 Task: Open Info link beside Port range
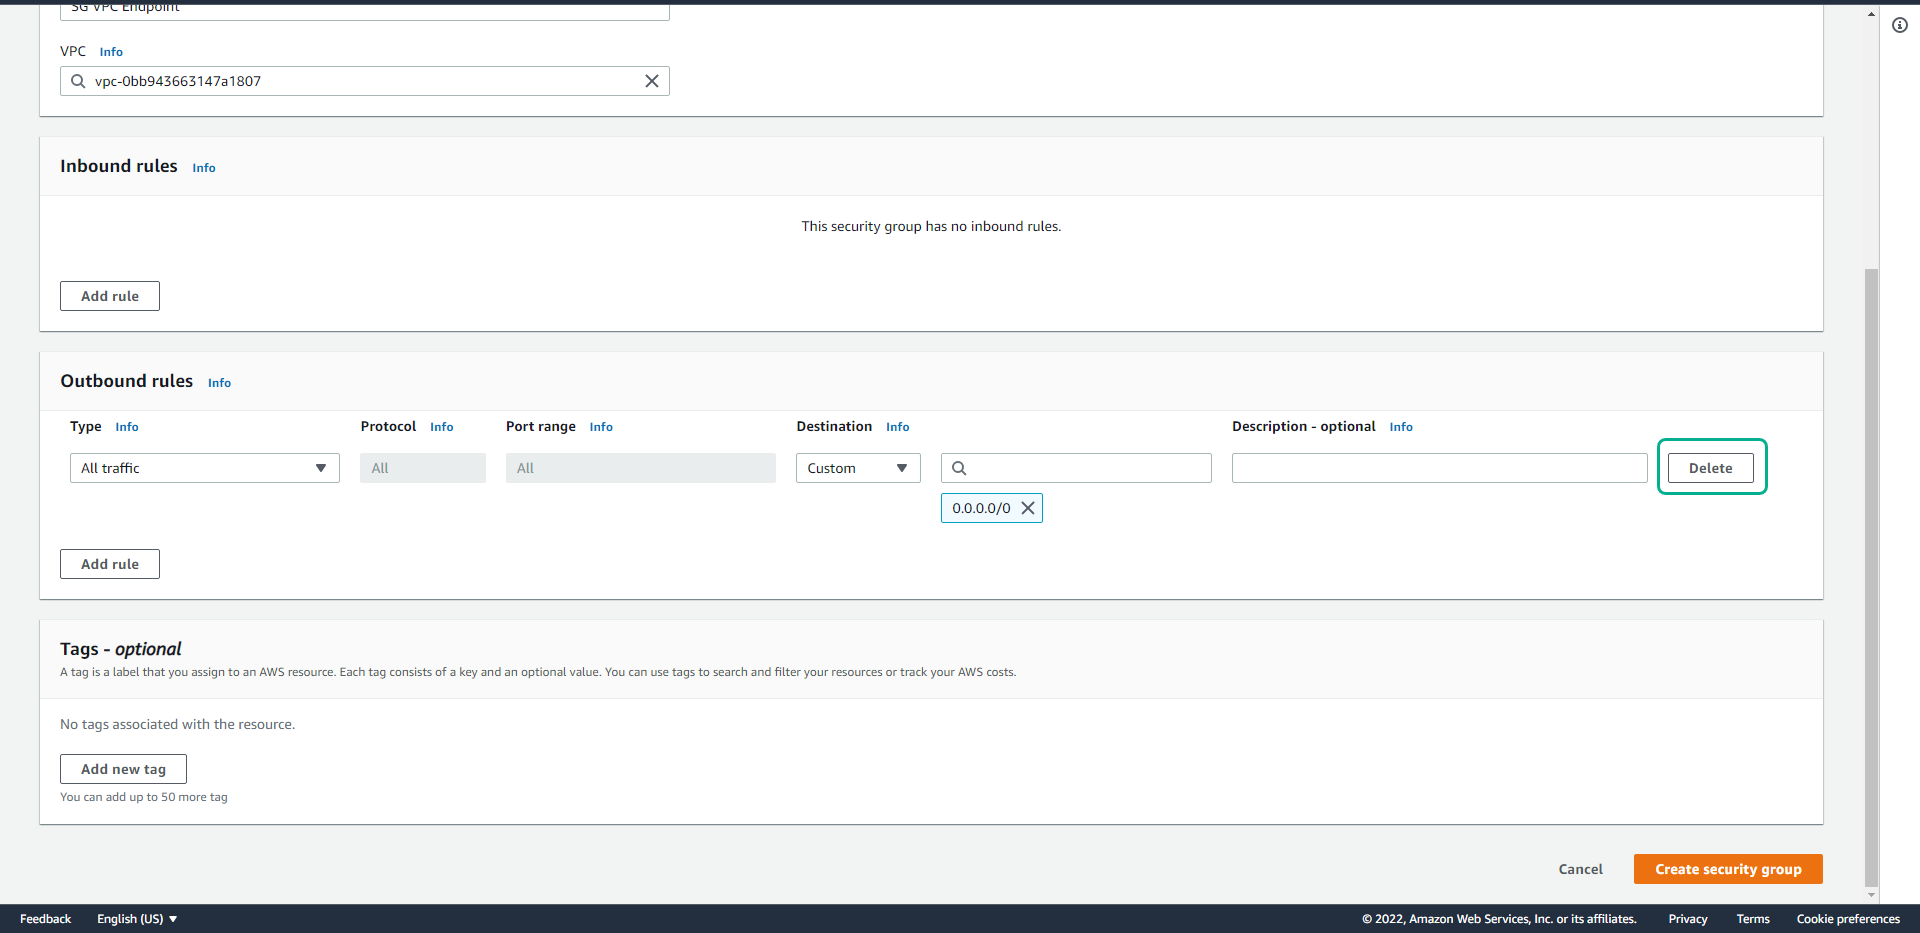pos(601,427)
